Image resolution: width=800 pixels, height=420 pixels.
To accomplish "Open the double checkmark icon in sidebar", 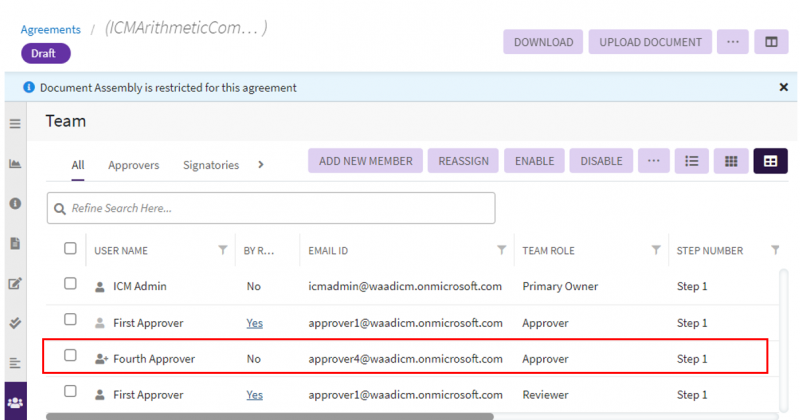I will click(15, 323).
